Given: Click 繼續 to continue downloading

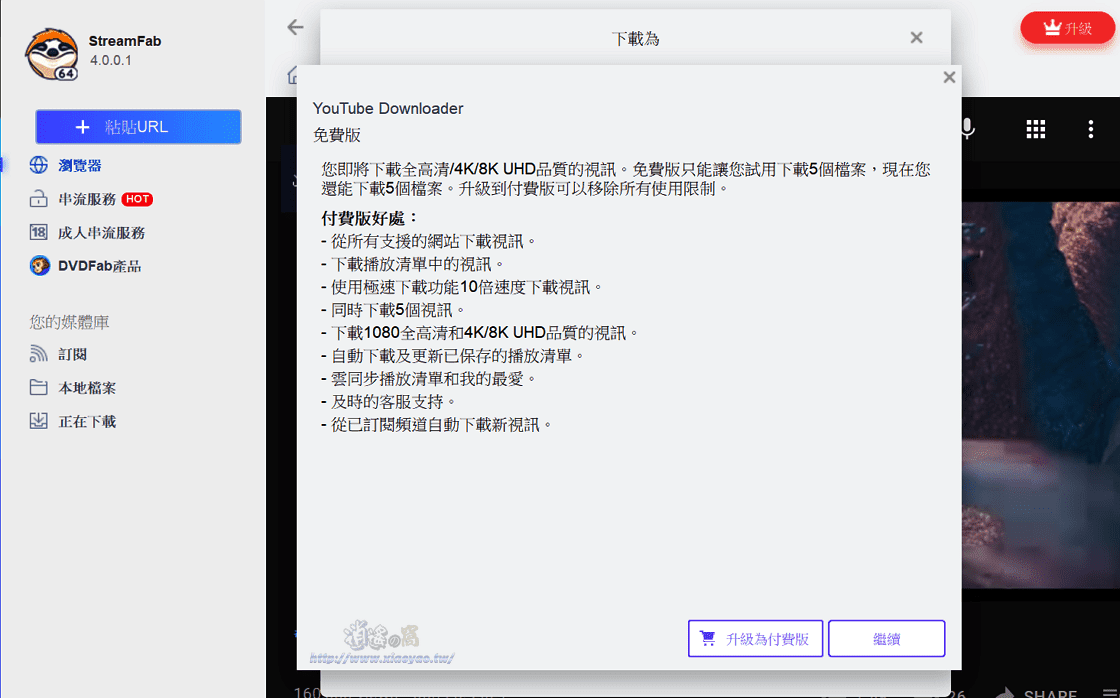Looking at the screenshot, I should pyautogui.click(x=885, y=638).
